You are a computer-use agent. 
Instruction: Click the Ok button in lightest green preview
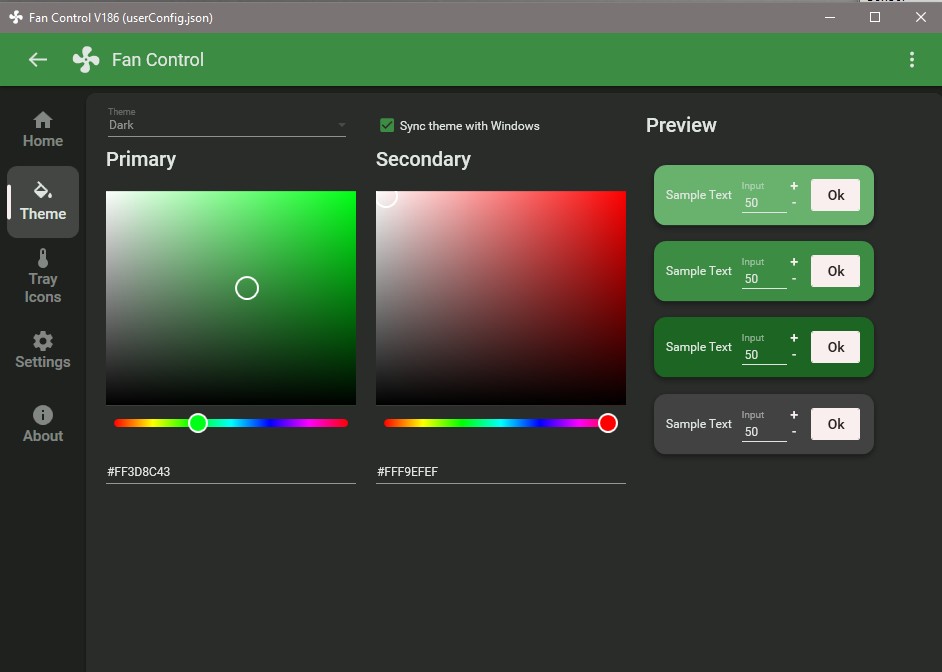pos(835,195)
